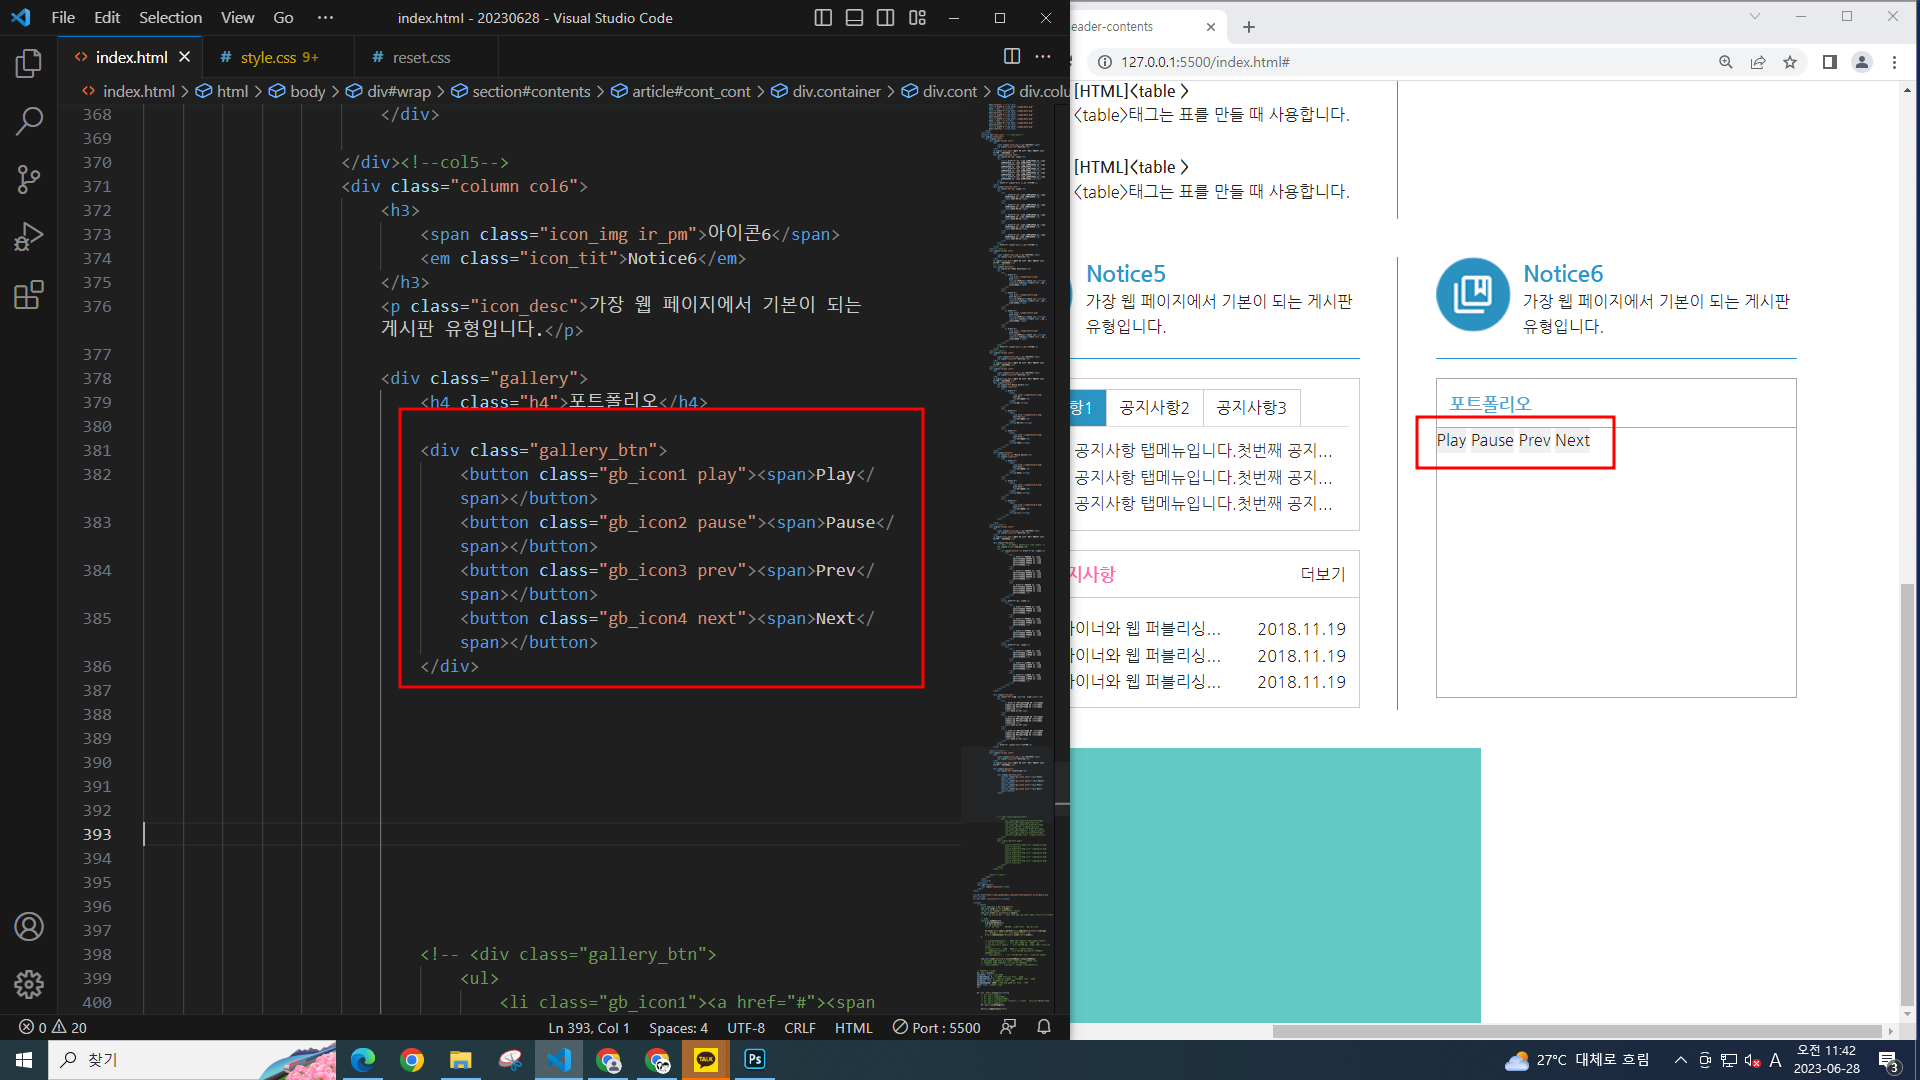This screenshot has width=1920, height=1080.
Task: Open the Selection menu
Action: [170, 18]
